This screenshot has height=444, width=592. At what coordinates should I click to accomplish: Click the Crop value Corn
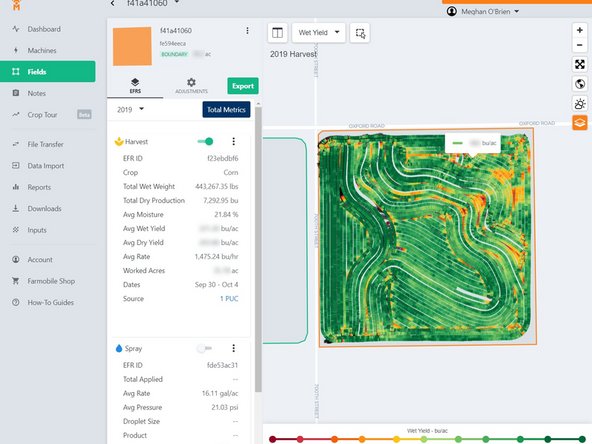[x=231, y=172]
